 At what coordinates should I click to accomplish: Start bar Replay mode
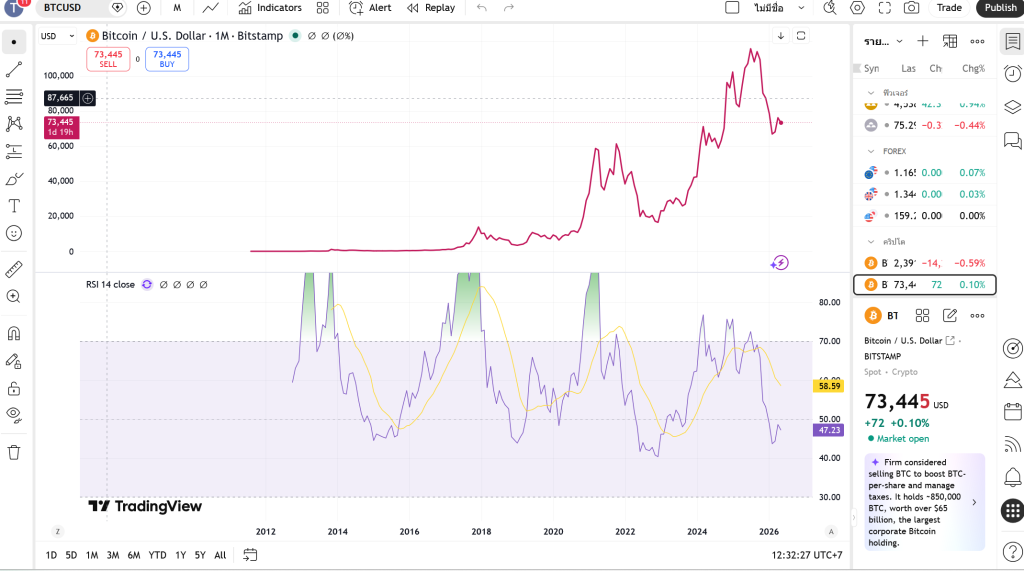(431, 8)
